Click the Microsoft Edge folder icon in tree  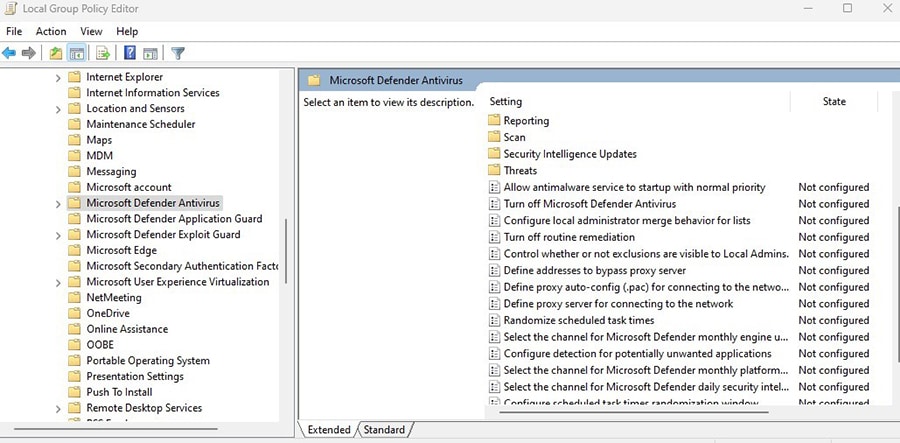[x=74, y=250]
